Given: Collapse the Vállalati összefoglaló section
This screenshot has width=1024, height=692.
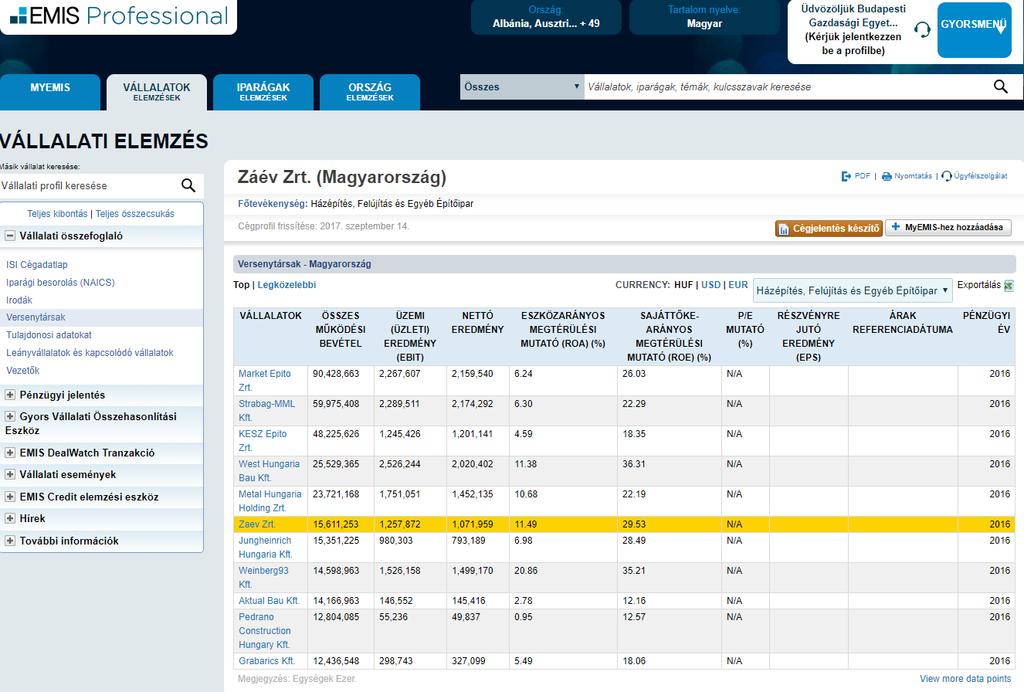Looking at the screenshot, I should [10, 236].
